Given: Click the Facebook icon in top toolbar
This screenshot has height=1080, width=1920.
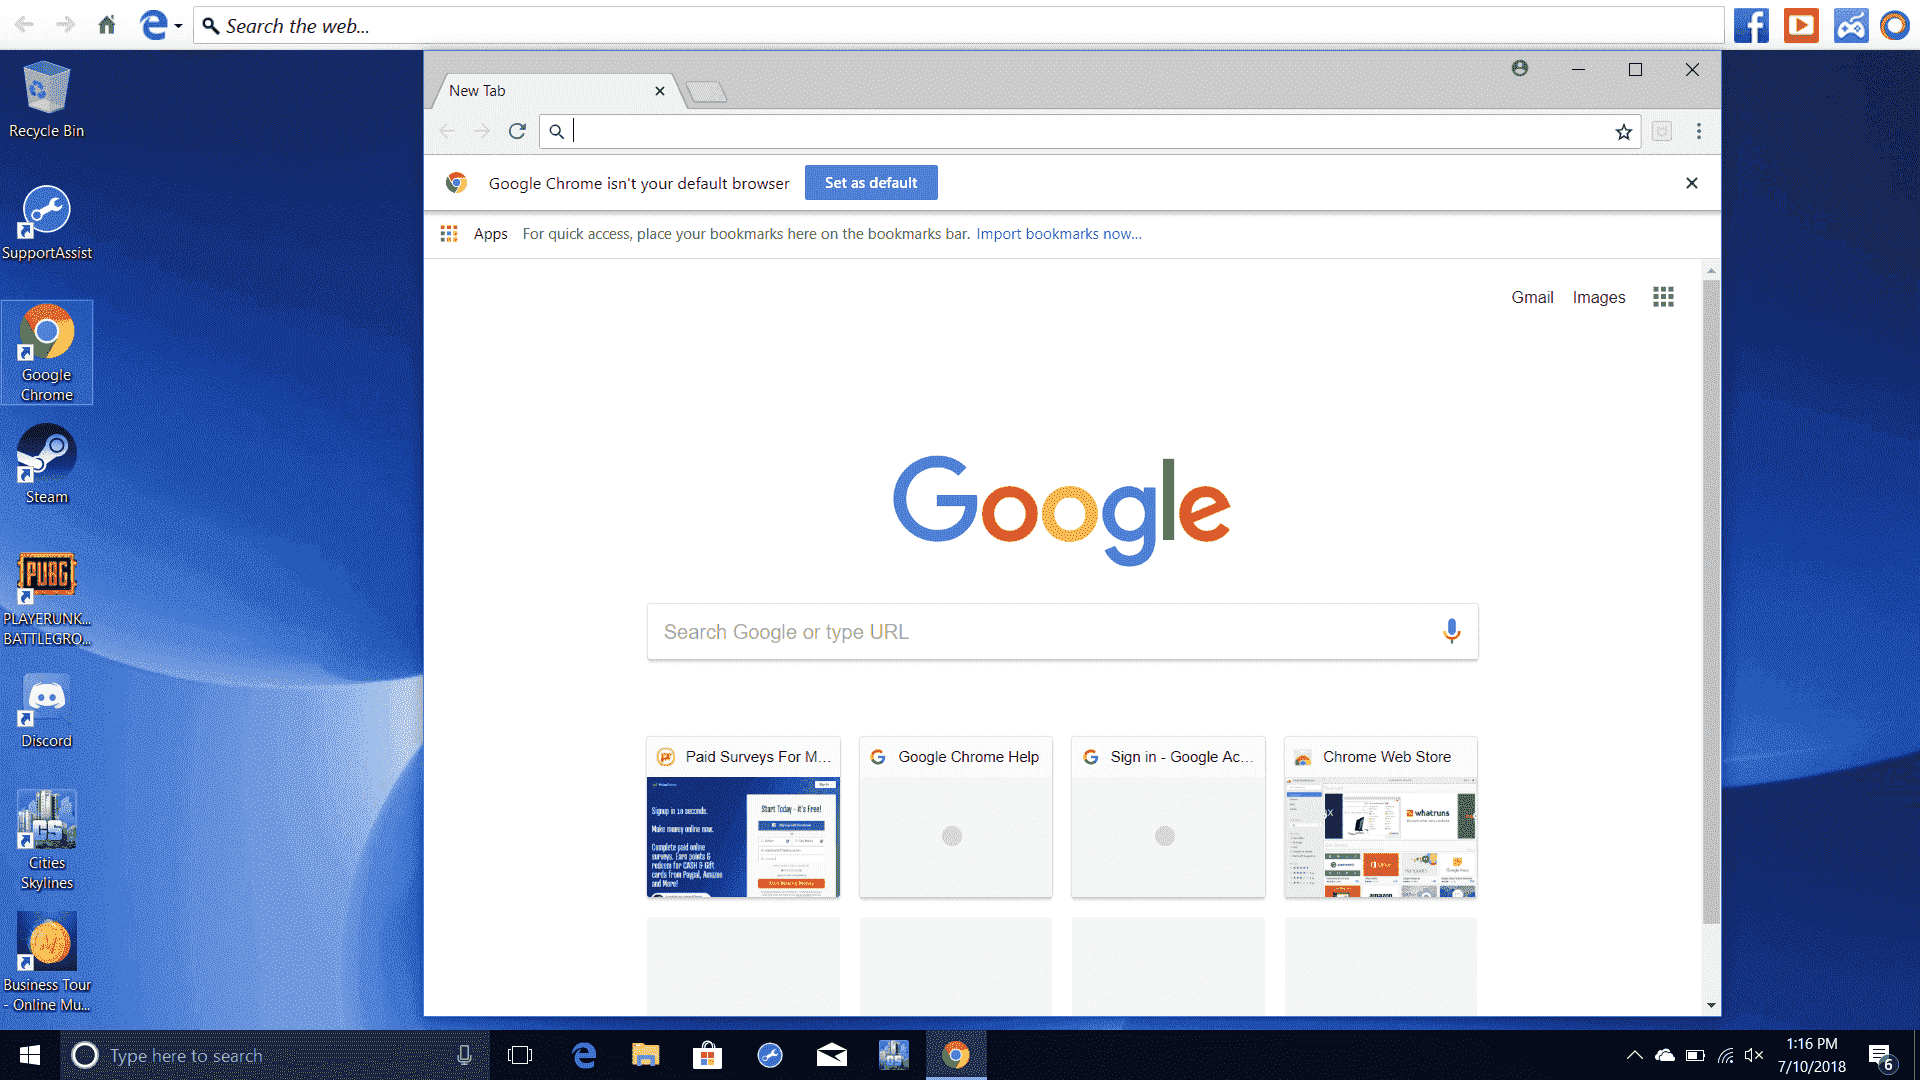Looking at the screenshot, I should point(1751,25).
